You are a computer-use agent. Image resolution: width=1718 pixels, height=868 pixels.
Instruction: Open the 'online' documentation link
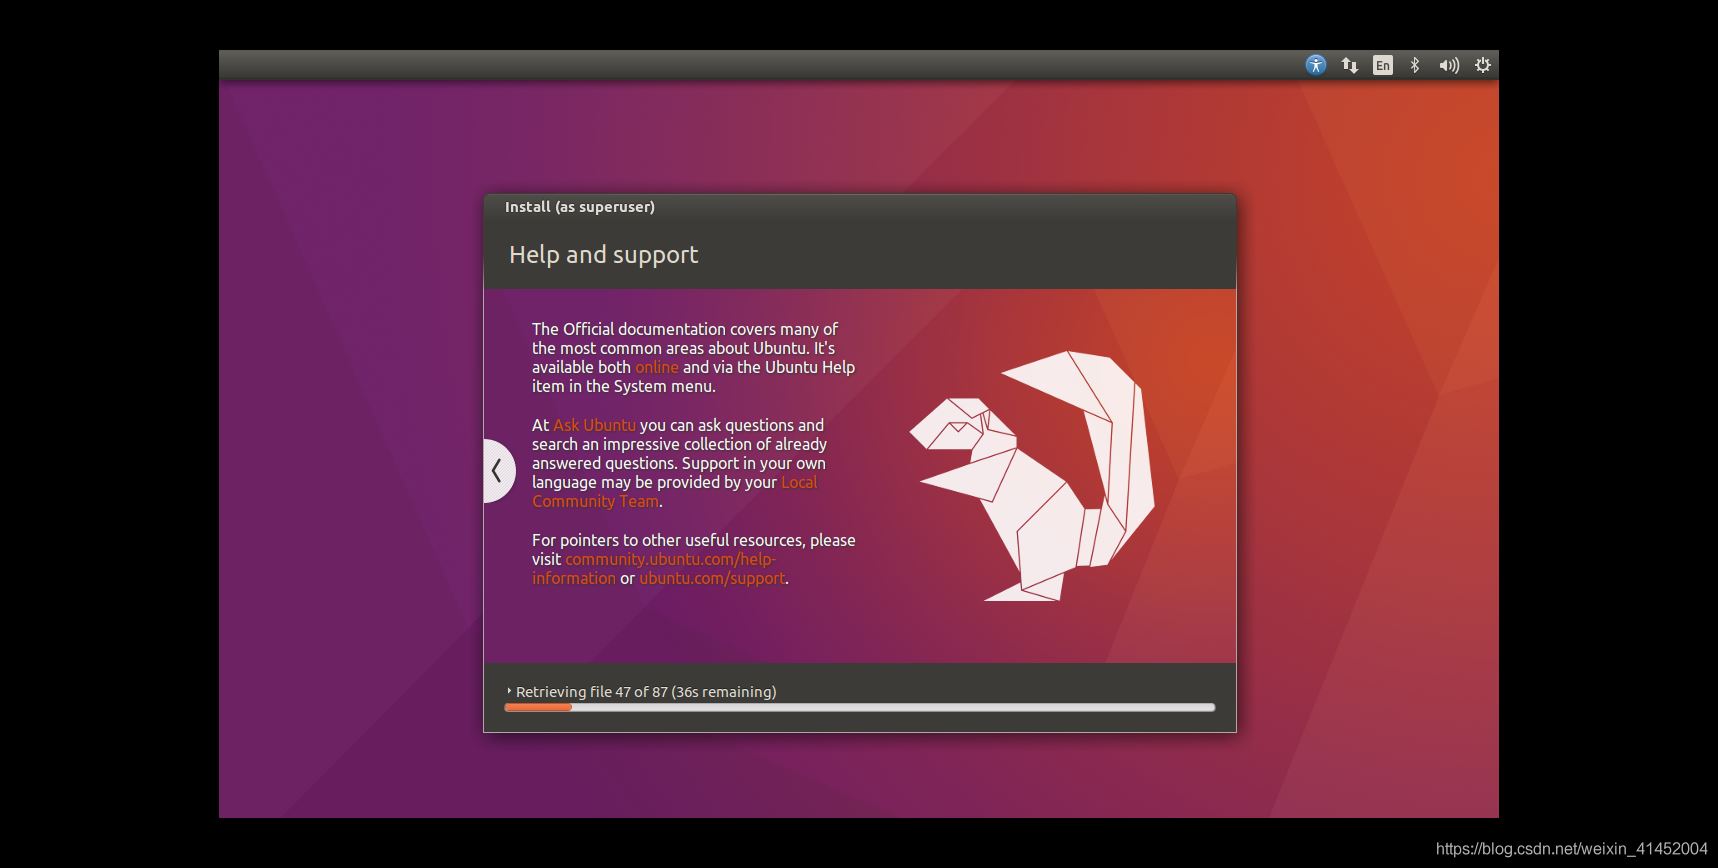click(x=656, y=367)
